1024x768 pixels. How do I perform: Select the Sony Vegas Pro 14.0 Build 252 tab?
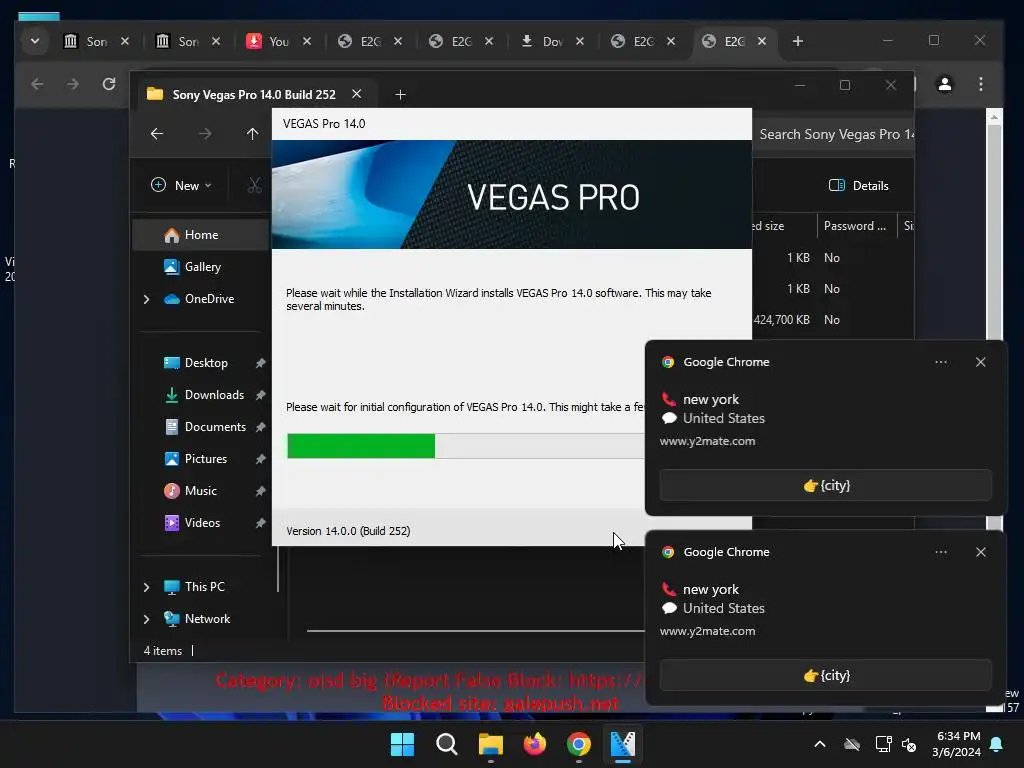point(253,95)
